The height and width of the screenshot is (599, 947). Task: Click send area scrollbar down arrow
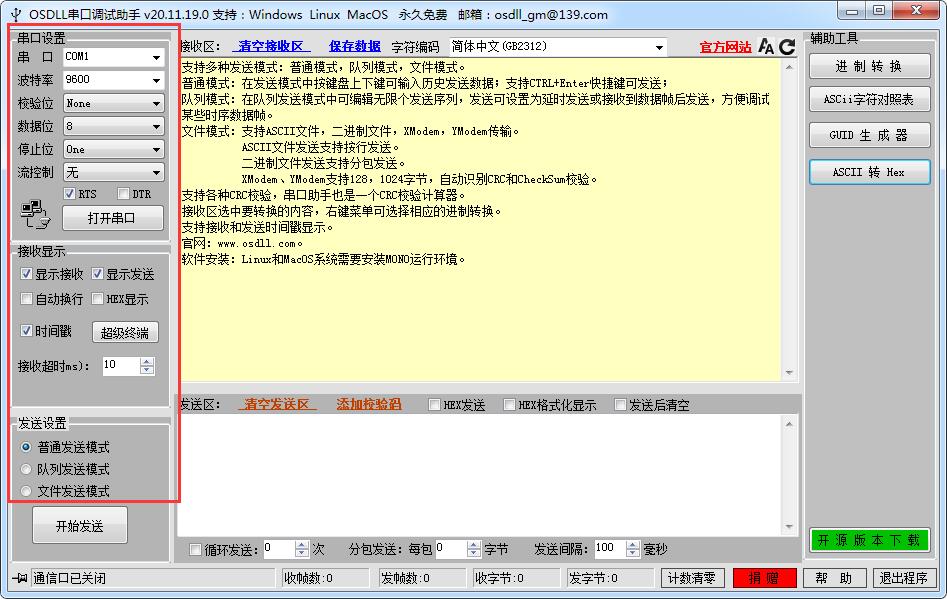pos(789,527)
